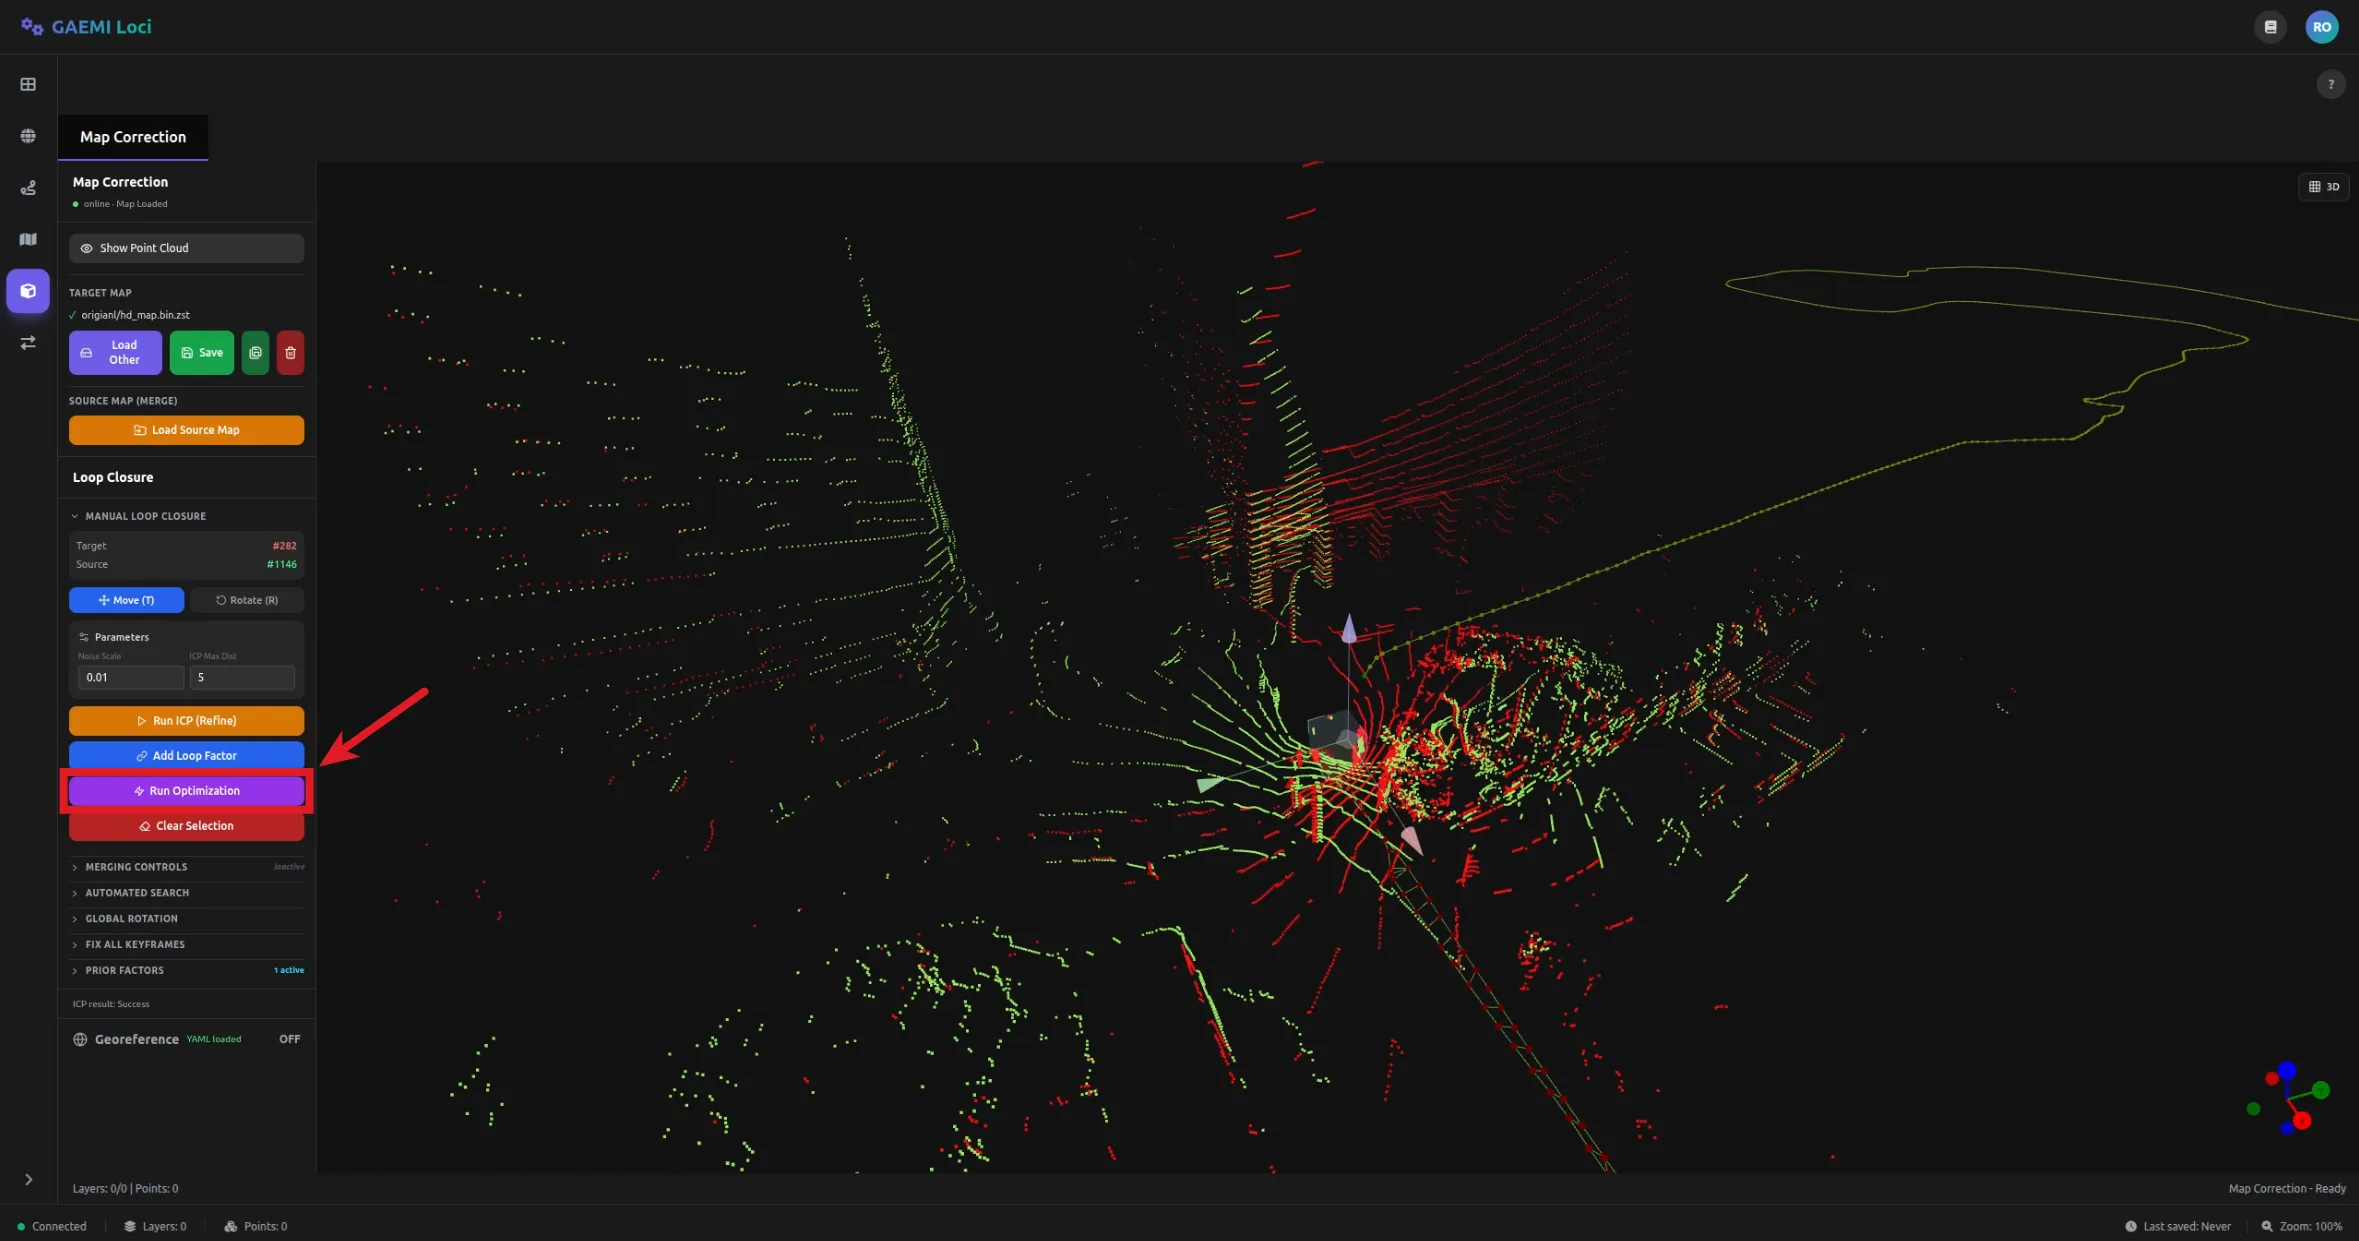2359x1241 pixels.
Task: Open the RO account avatar menu
Action: pos(2322,26)
